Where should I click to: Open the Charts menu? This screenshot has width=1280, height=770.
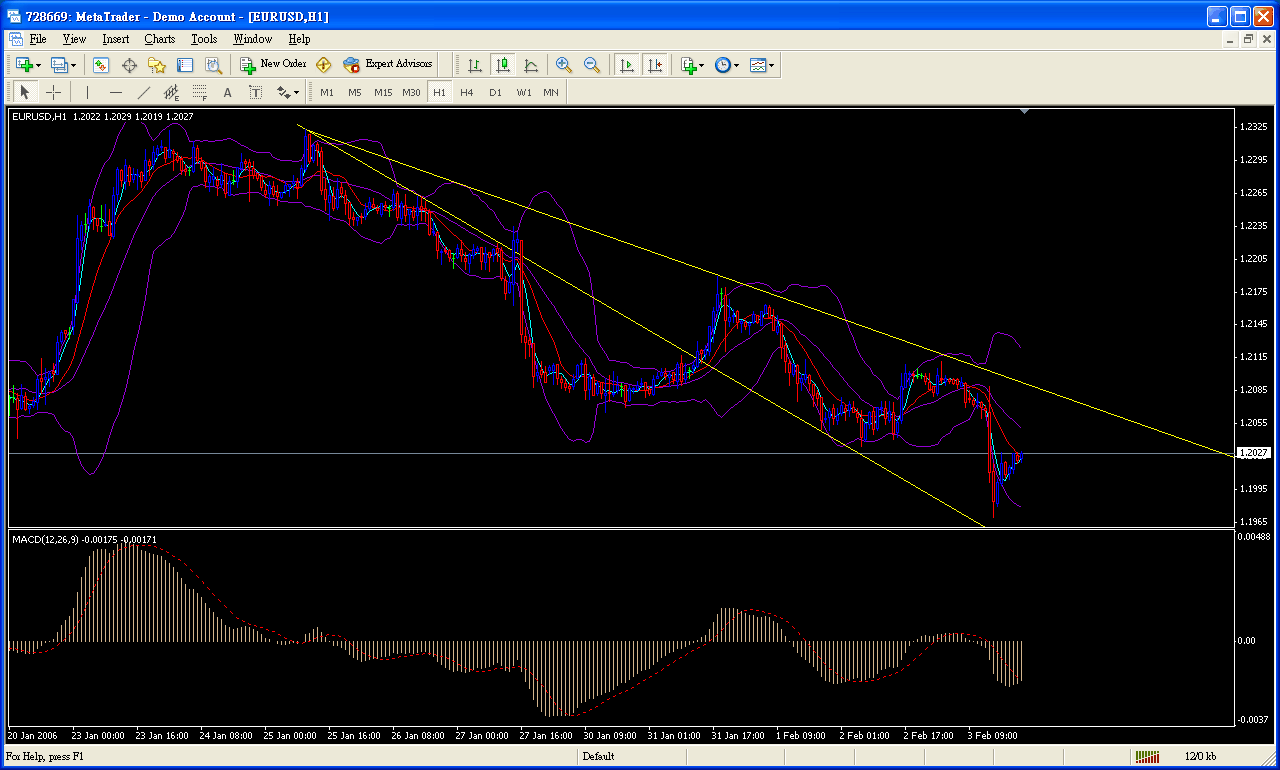(x=159, y=39)
